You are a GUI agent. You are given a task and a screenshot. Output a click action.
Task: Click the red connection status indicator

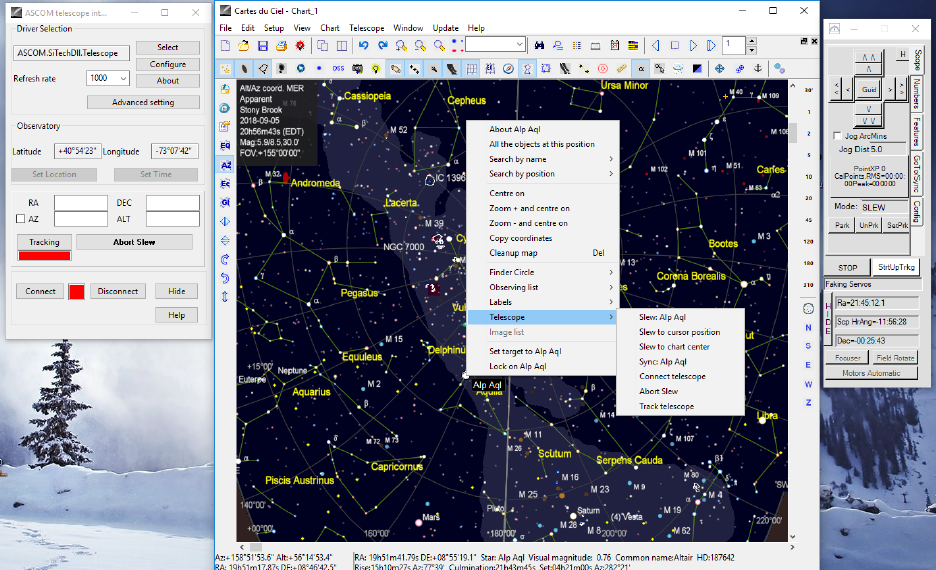(76, 291)
